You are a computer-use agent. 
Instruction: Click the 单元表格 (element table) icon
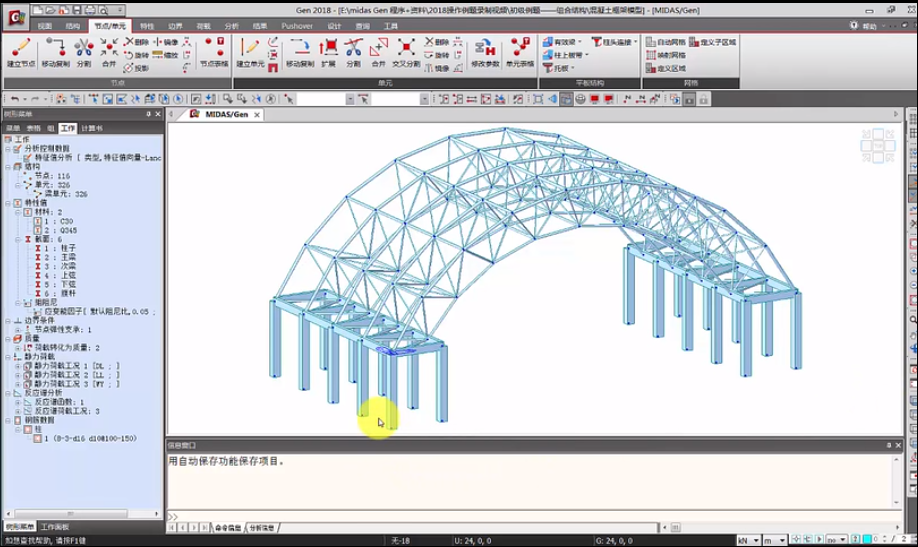tap(520, 51)
